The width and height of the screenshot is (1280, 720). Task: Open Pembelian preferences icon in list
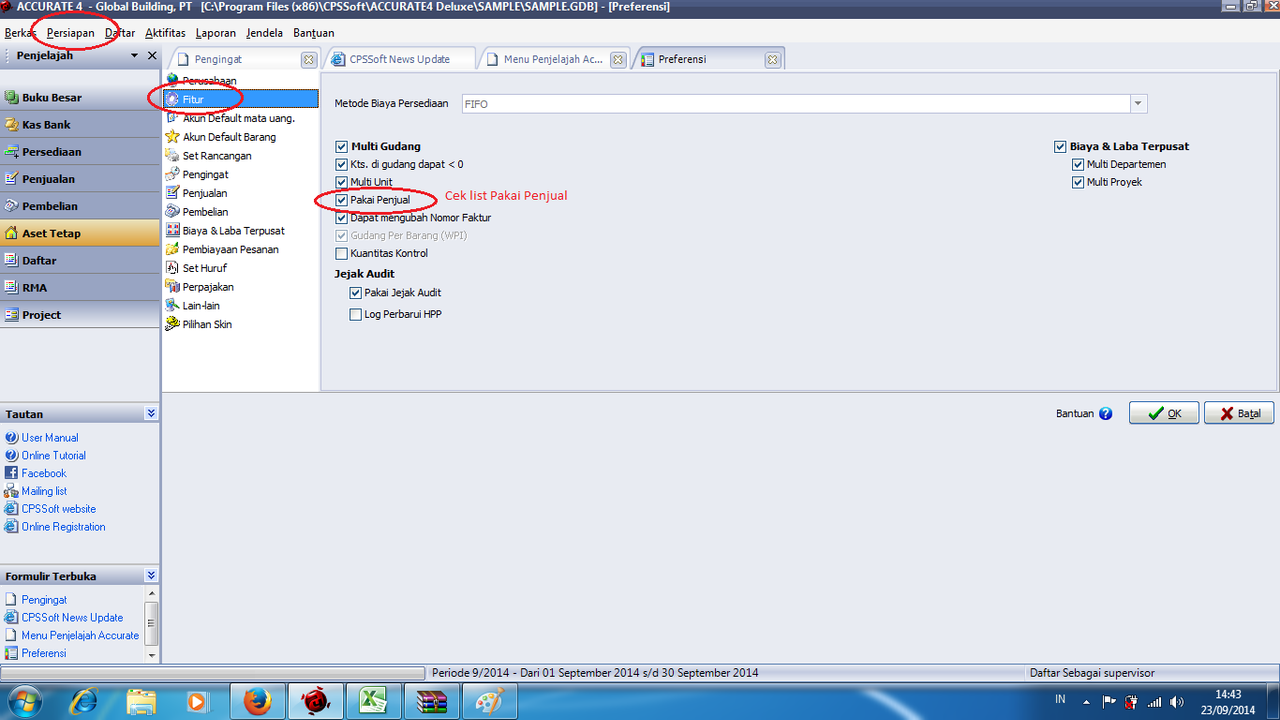[x=173, y=212]
